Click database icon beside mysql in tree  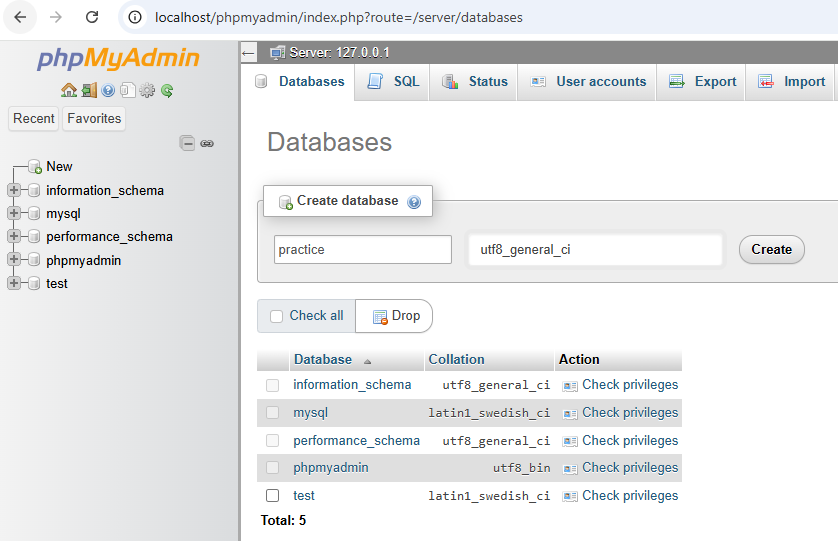[x=34, y=213]
